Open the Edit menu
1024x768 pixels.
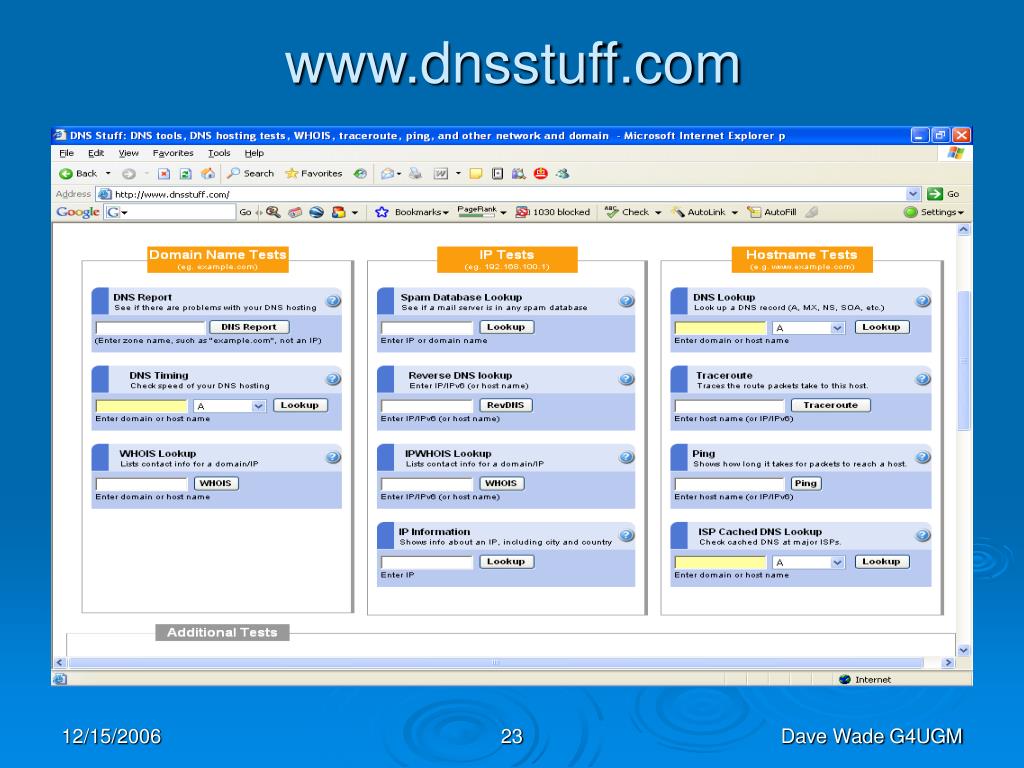(x=96, y=153)
